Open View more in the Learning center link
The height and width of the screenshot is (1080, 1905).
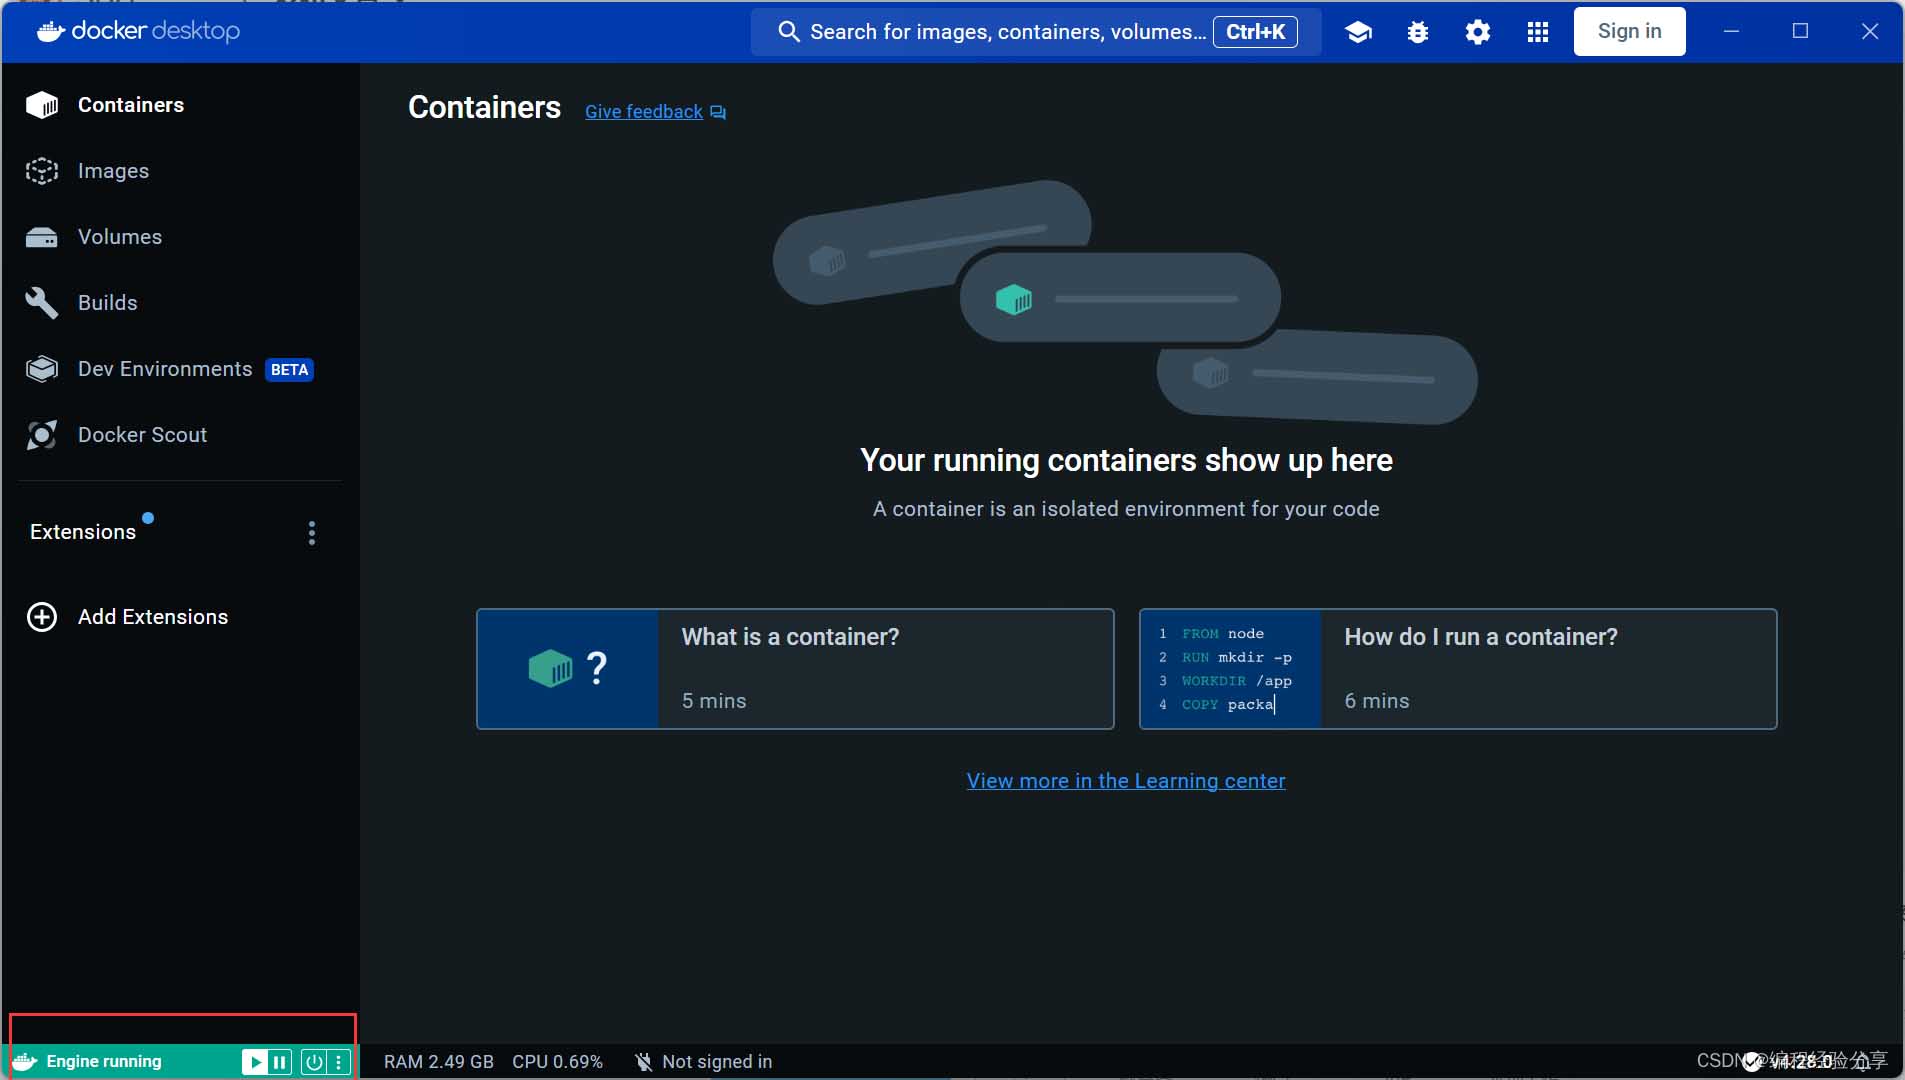(1126, 781)
